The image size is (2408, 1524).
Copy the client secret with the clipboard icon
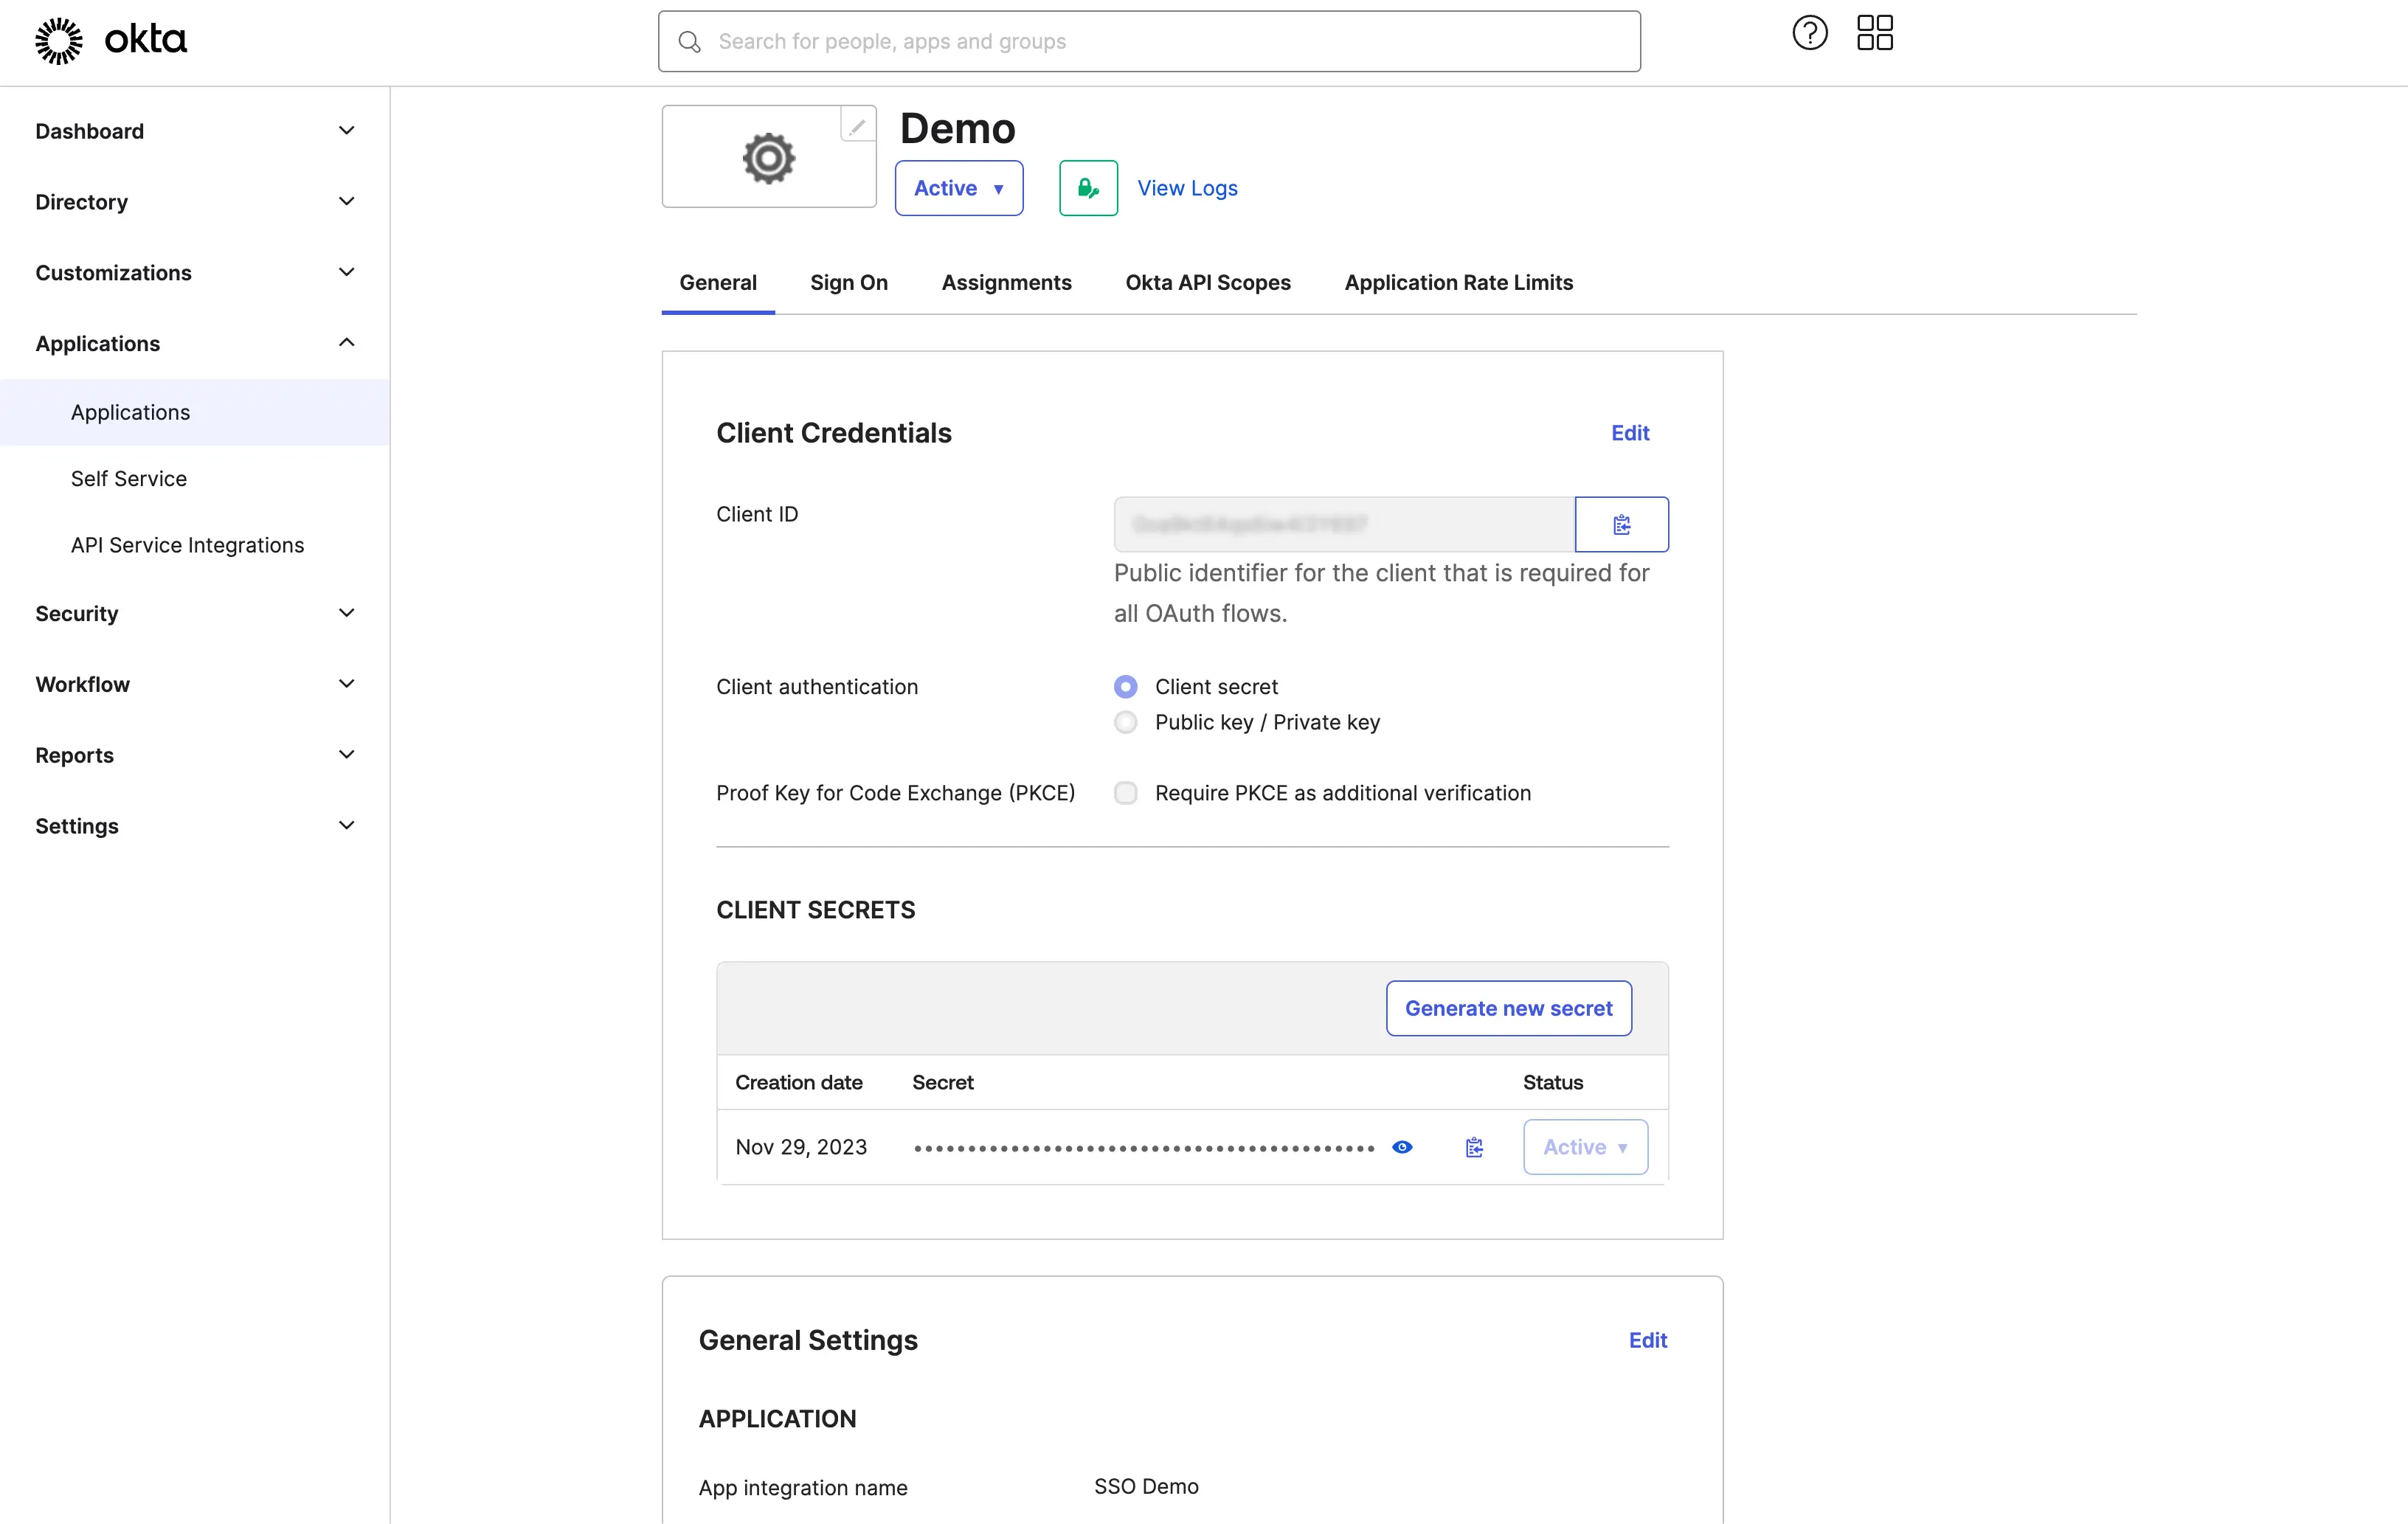click(x=1473, y=1147)
